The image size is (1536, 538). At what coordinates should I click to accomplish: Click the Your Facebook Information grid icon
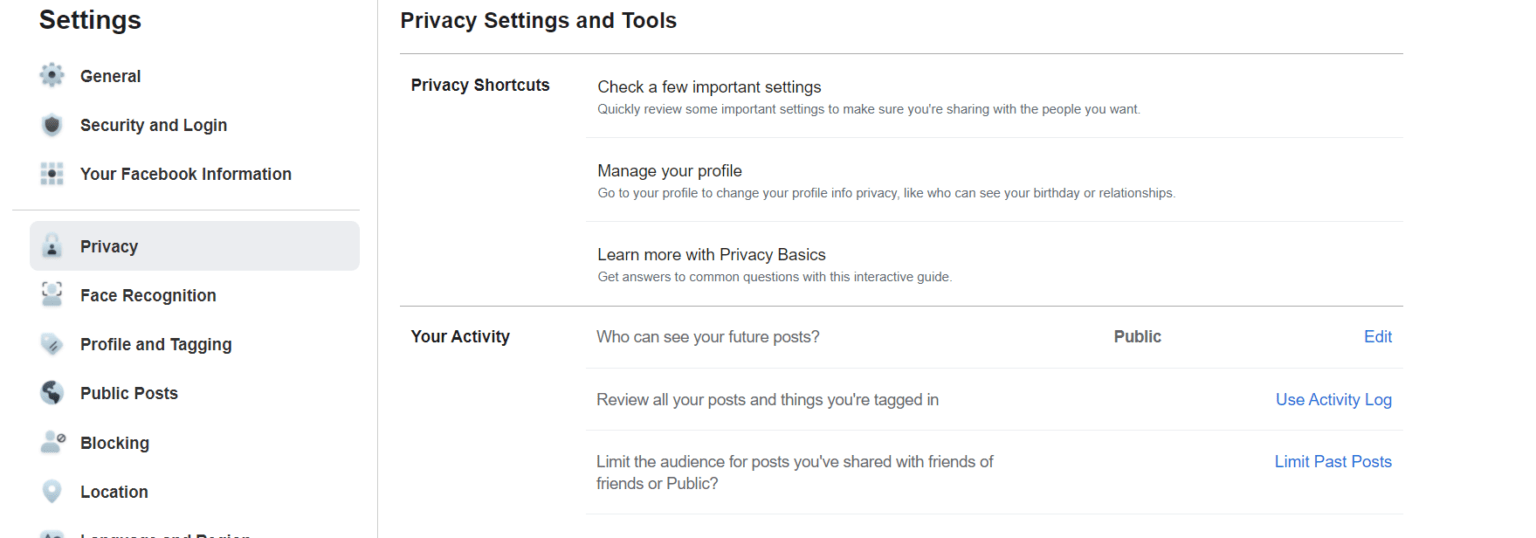52,174
